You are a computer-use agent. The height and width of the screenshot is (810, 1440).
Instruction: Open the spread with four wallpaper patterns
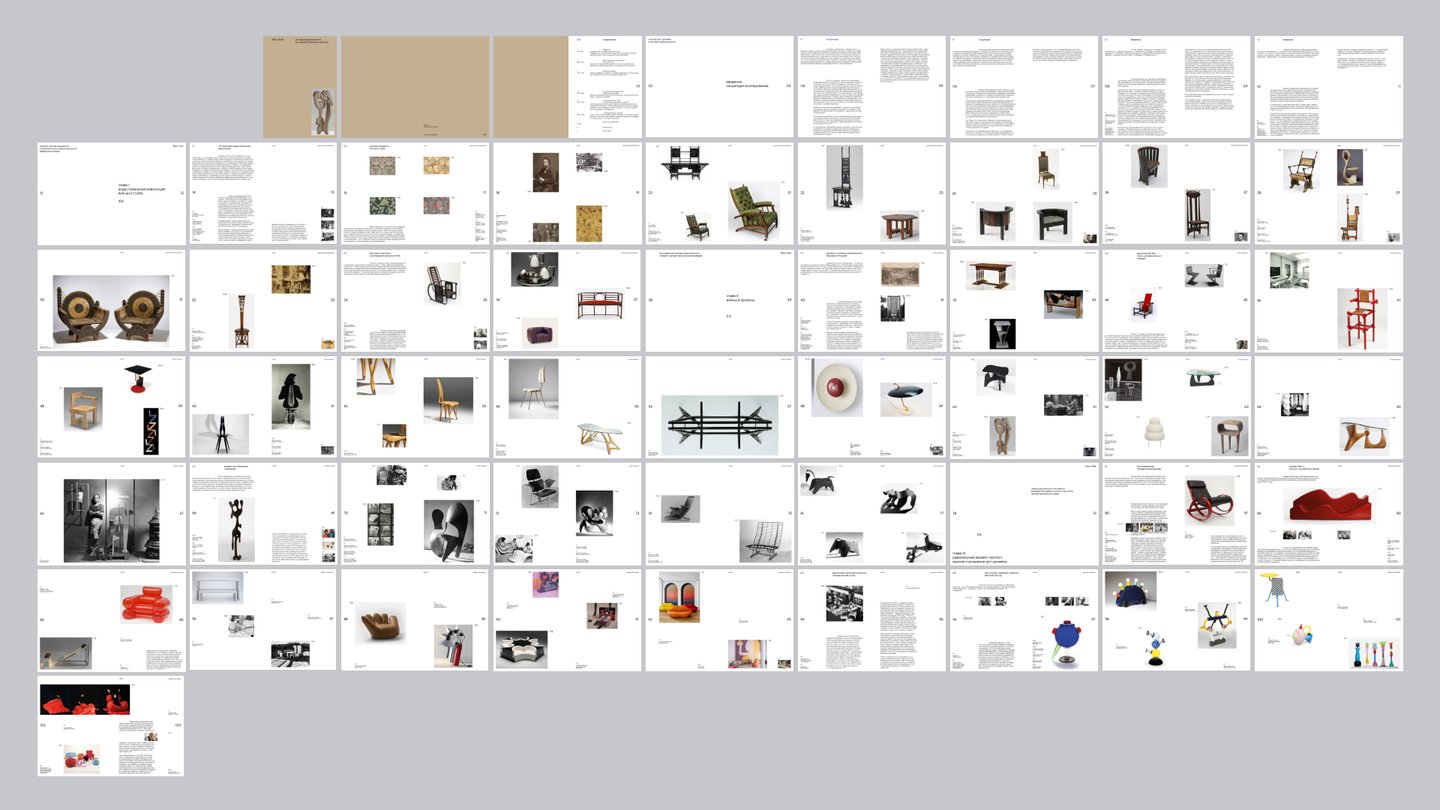pos(415,194)
